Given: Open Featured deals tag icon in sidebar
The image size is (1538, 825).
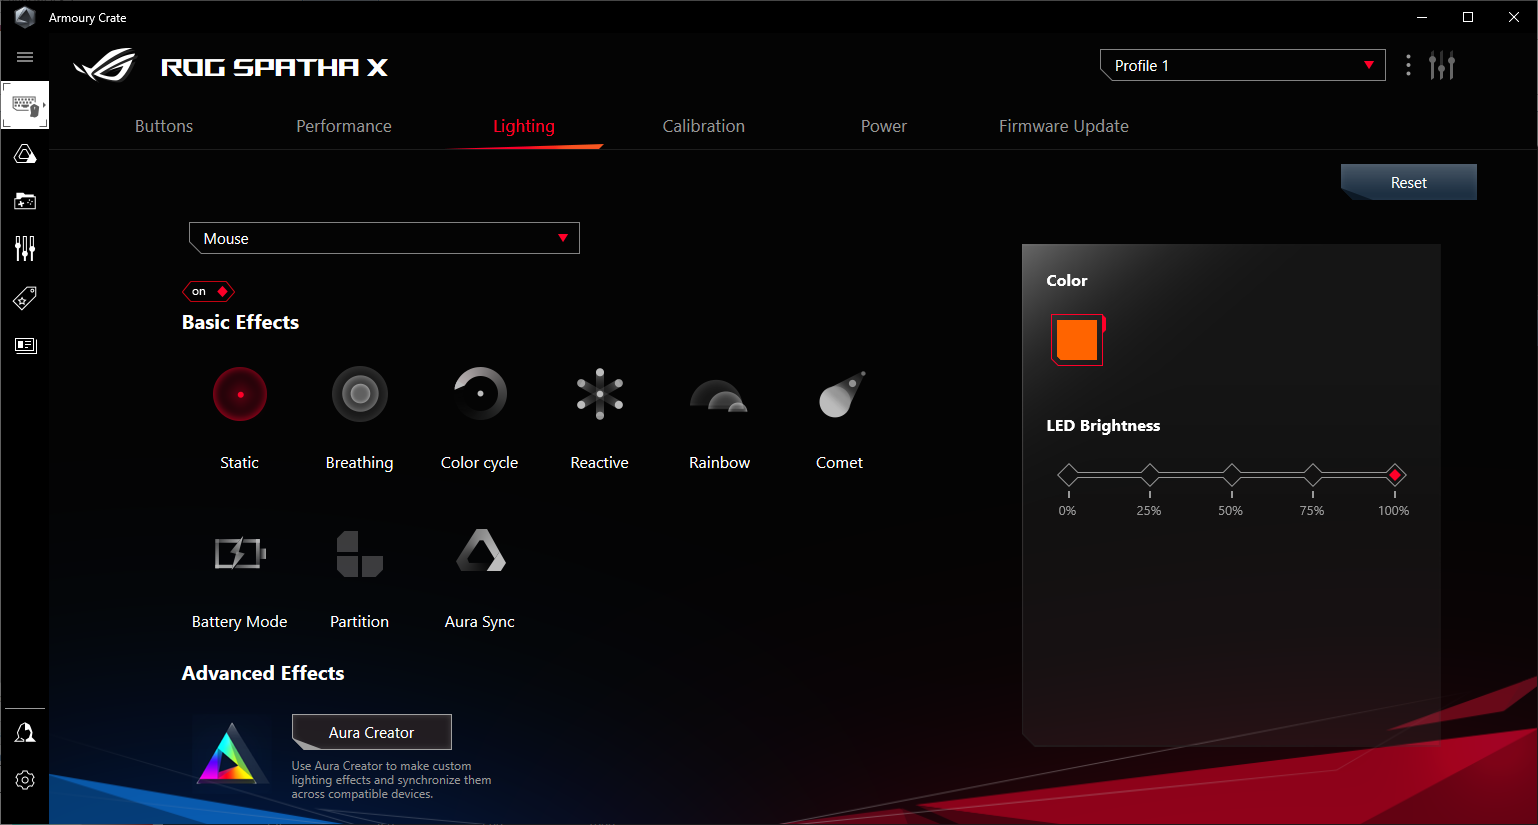Looking at the screenshot, I should point(25,297).
